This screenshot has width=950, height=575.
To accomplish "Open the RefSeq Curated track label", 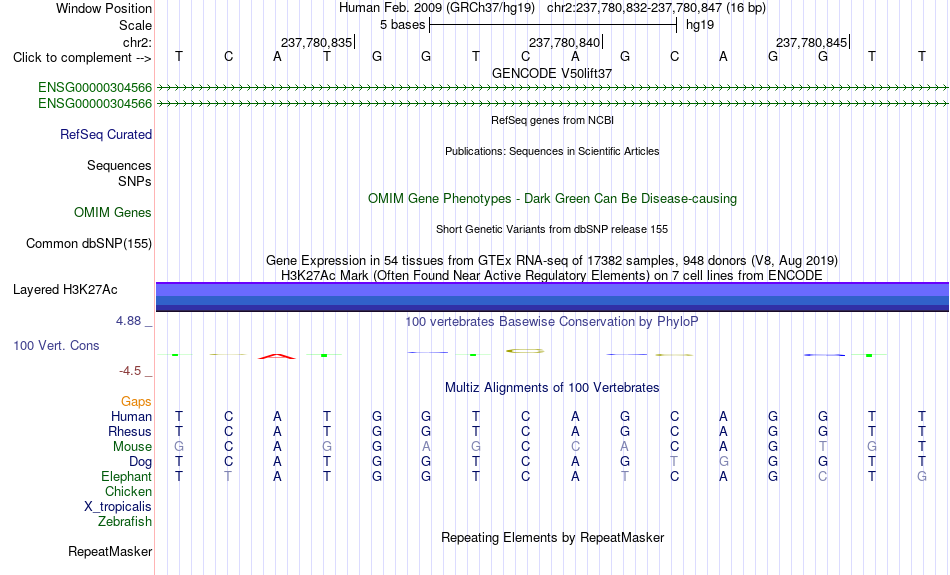I will 106,135.
